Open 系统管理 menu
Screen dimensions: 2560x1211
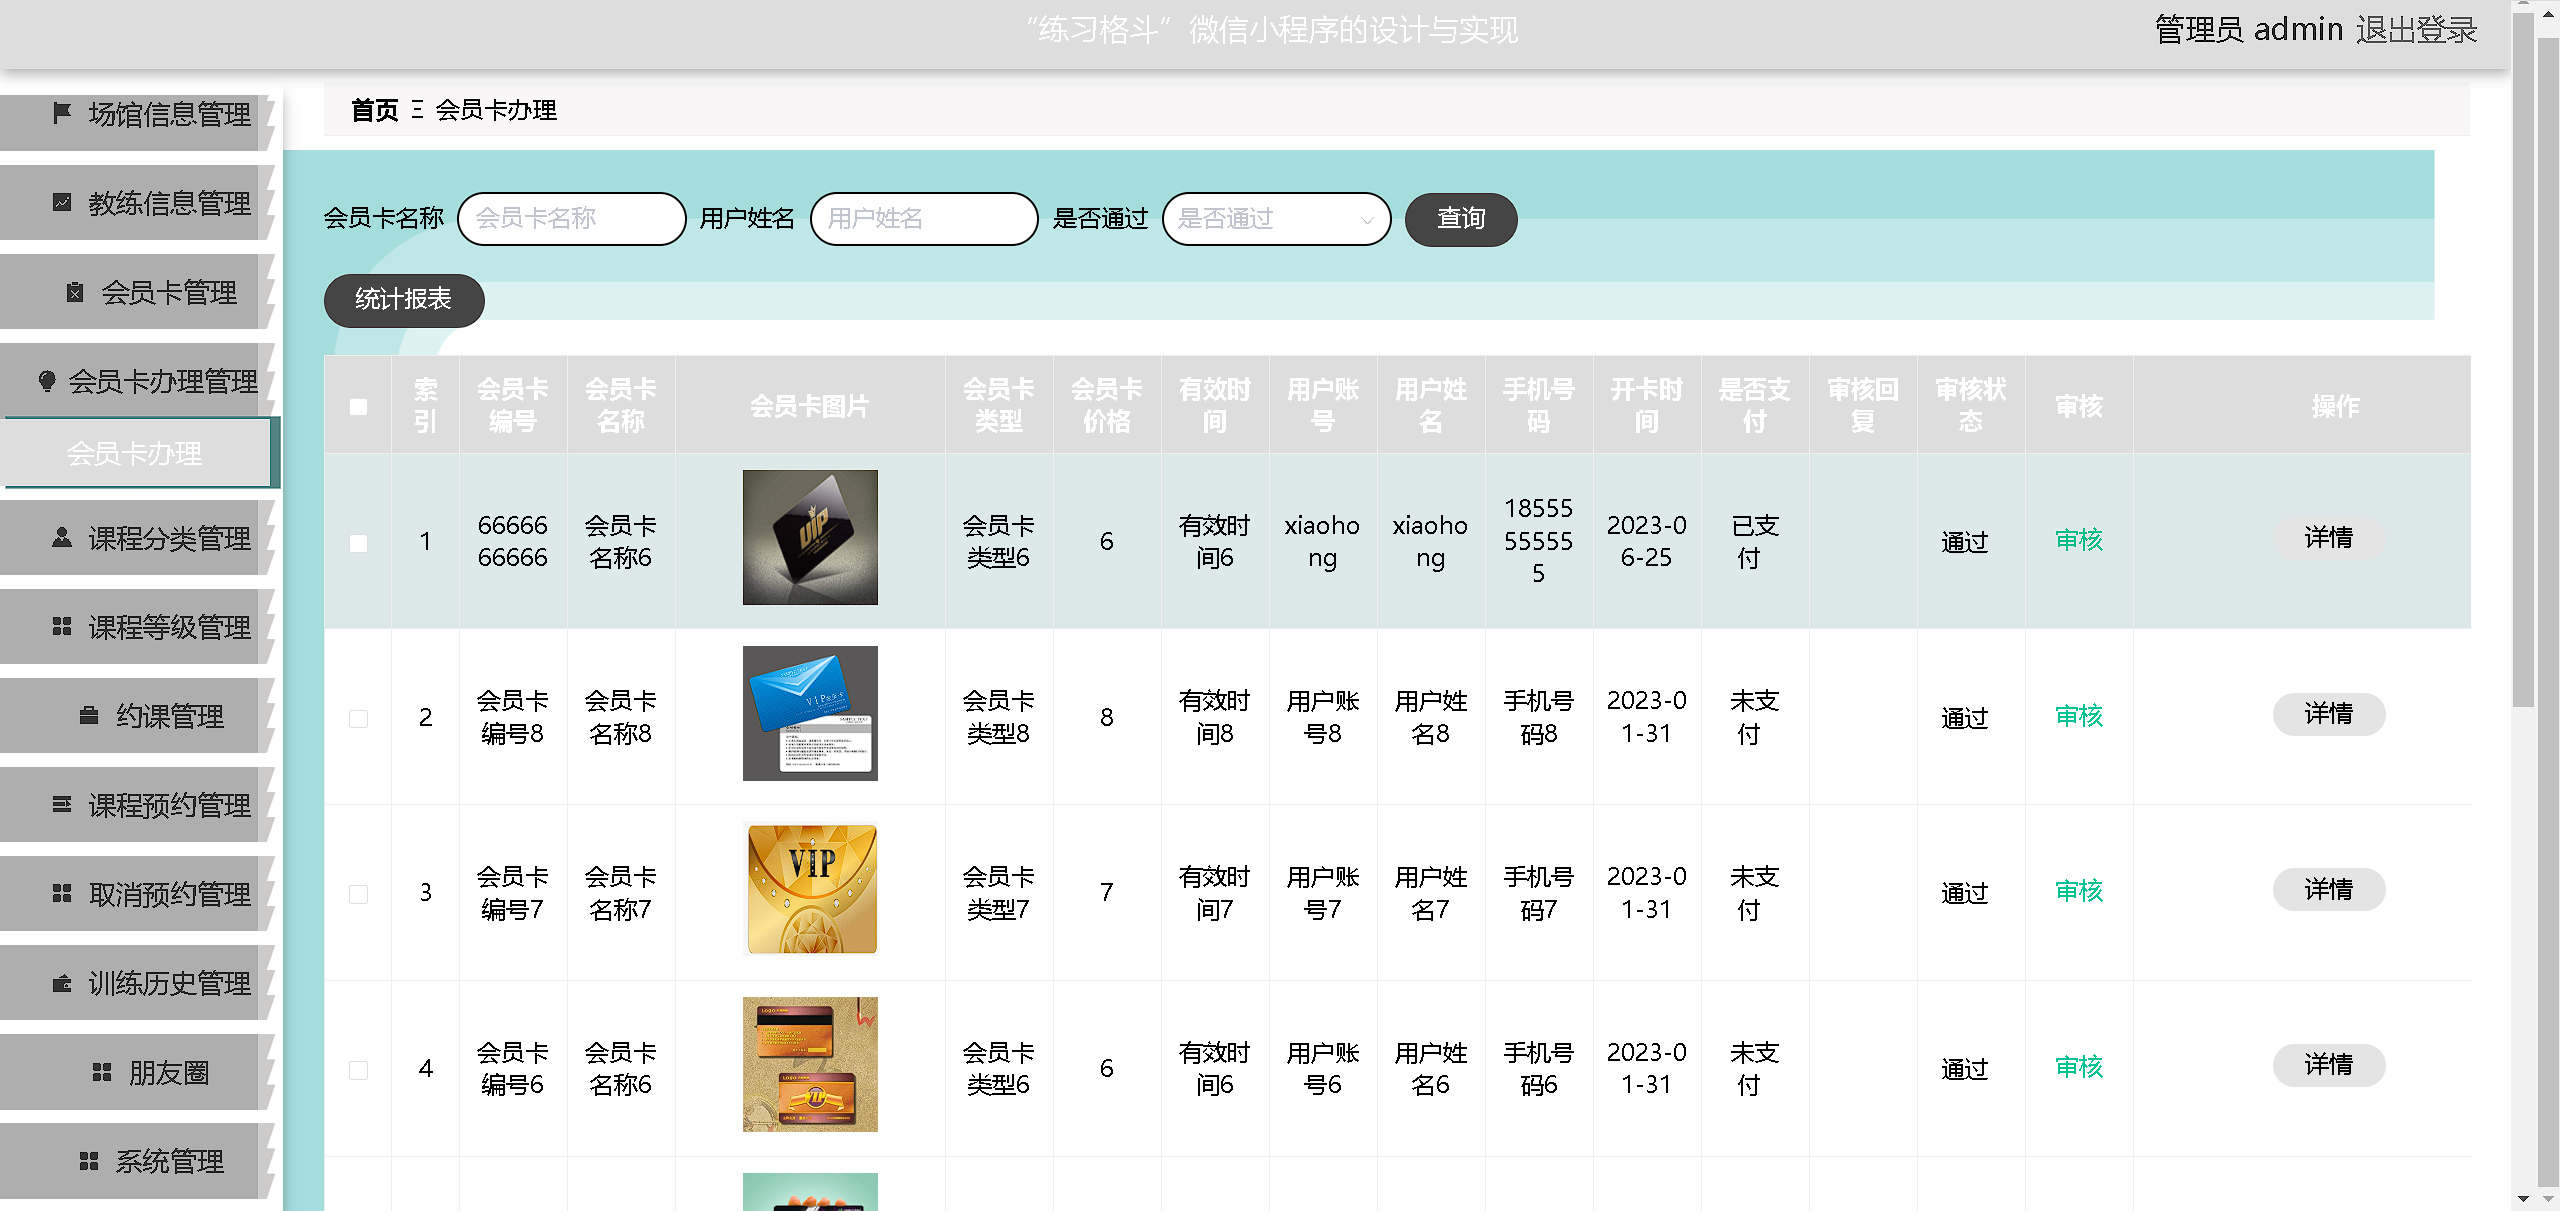[x=138, y=1162]
